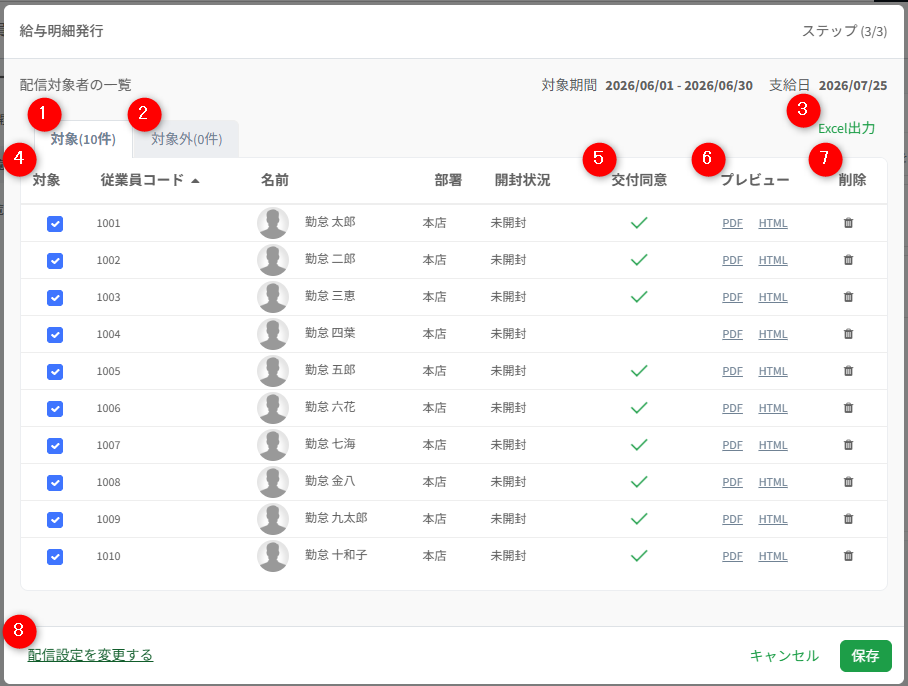The height and width of the screenshot is (686, 908).
Task: Click 名前 column header
Action: tap(274, 180)
